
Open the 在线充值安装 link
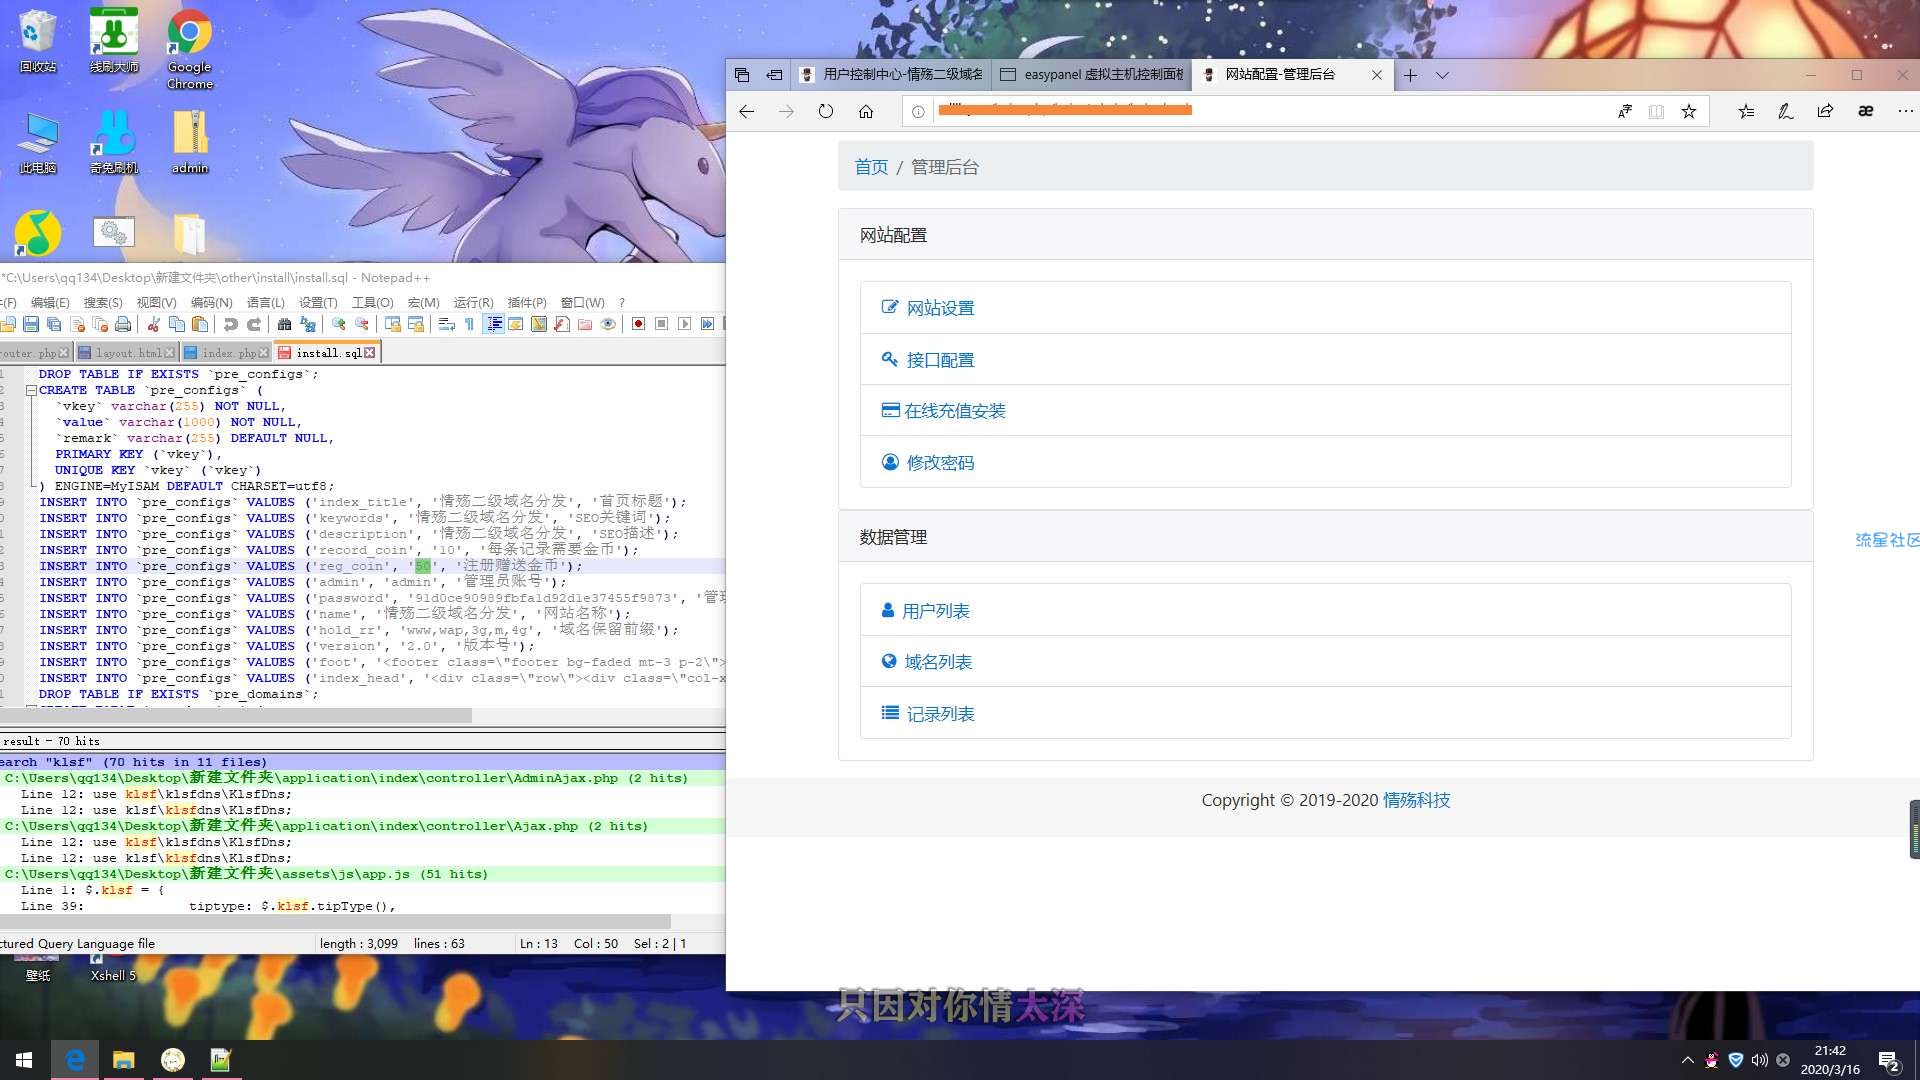point(955,411)
